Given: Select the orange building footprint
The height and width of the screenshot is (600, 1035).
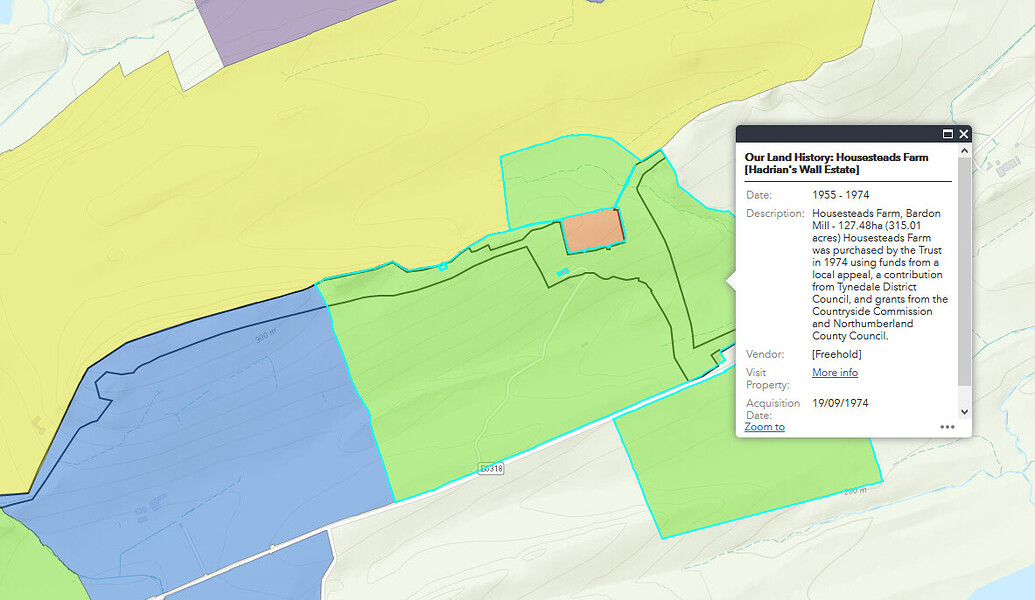Looking at the screenshot, I should (594, 228).
